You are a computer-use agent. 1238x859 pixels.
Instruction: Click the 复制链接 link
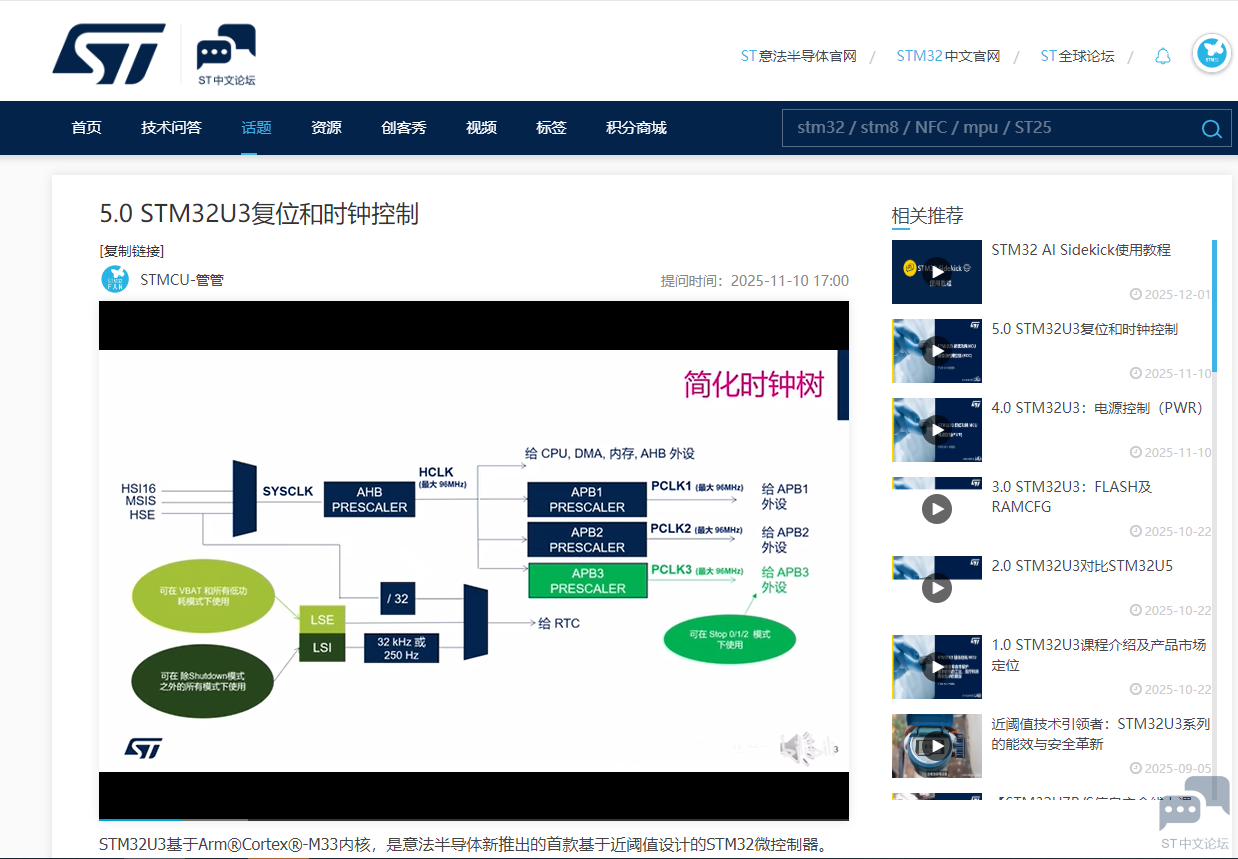point(132,251)
